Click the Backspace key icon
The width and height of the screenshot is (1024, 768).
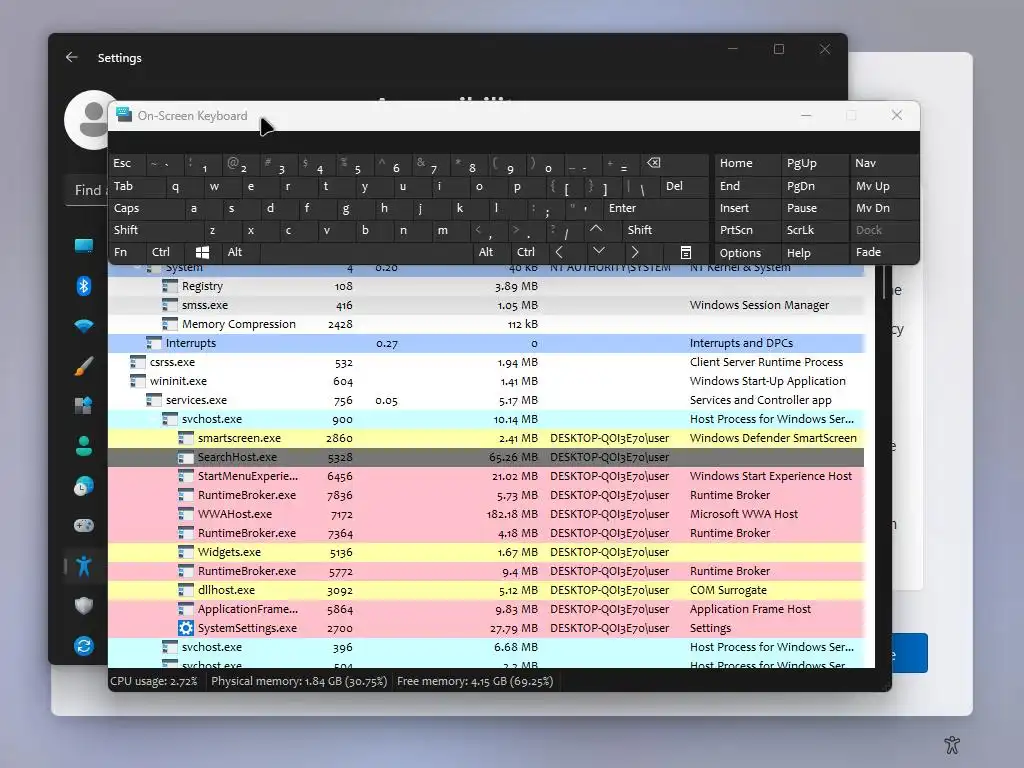click(x=653, y=163)
